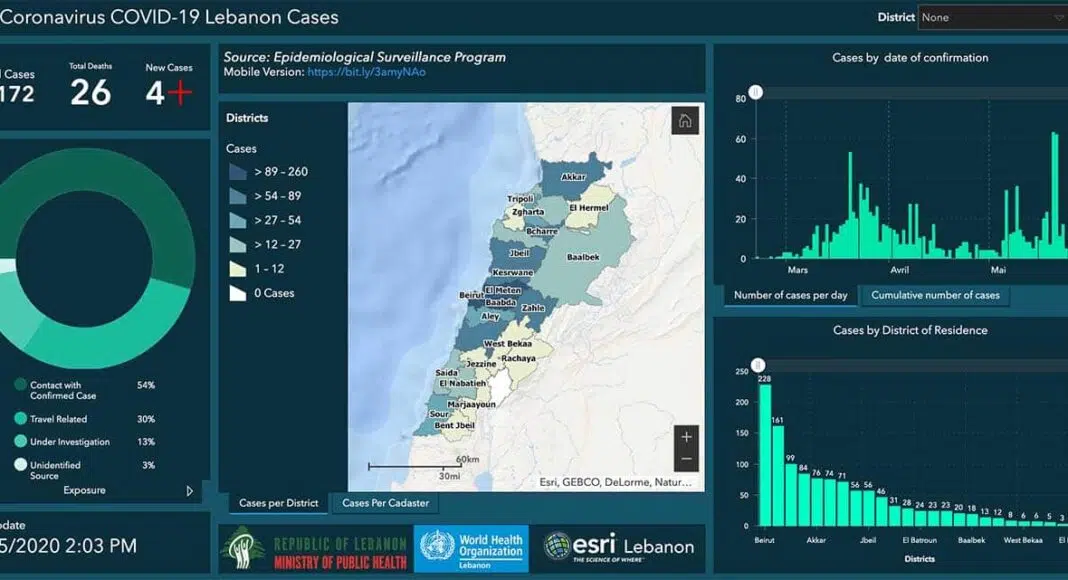
Task: Click the > 89 - 260 legend swatch
Action: click(x=238, y=172)
